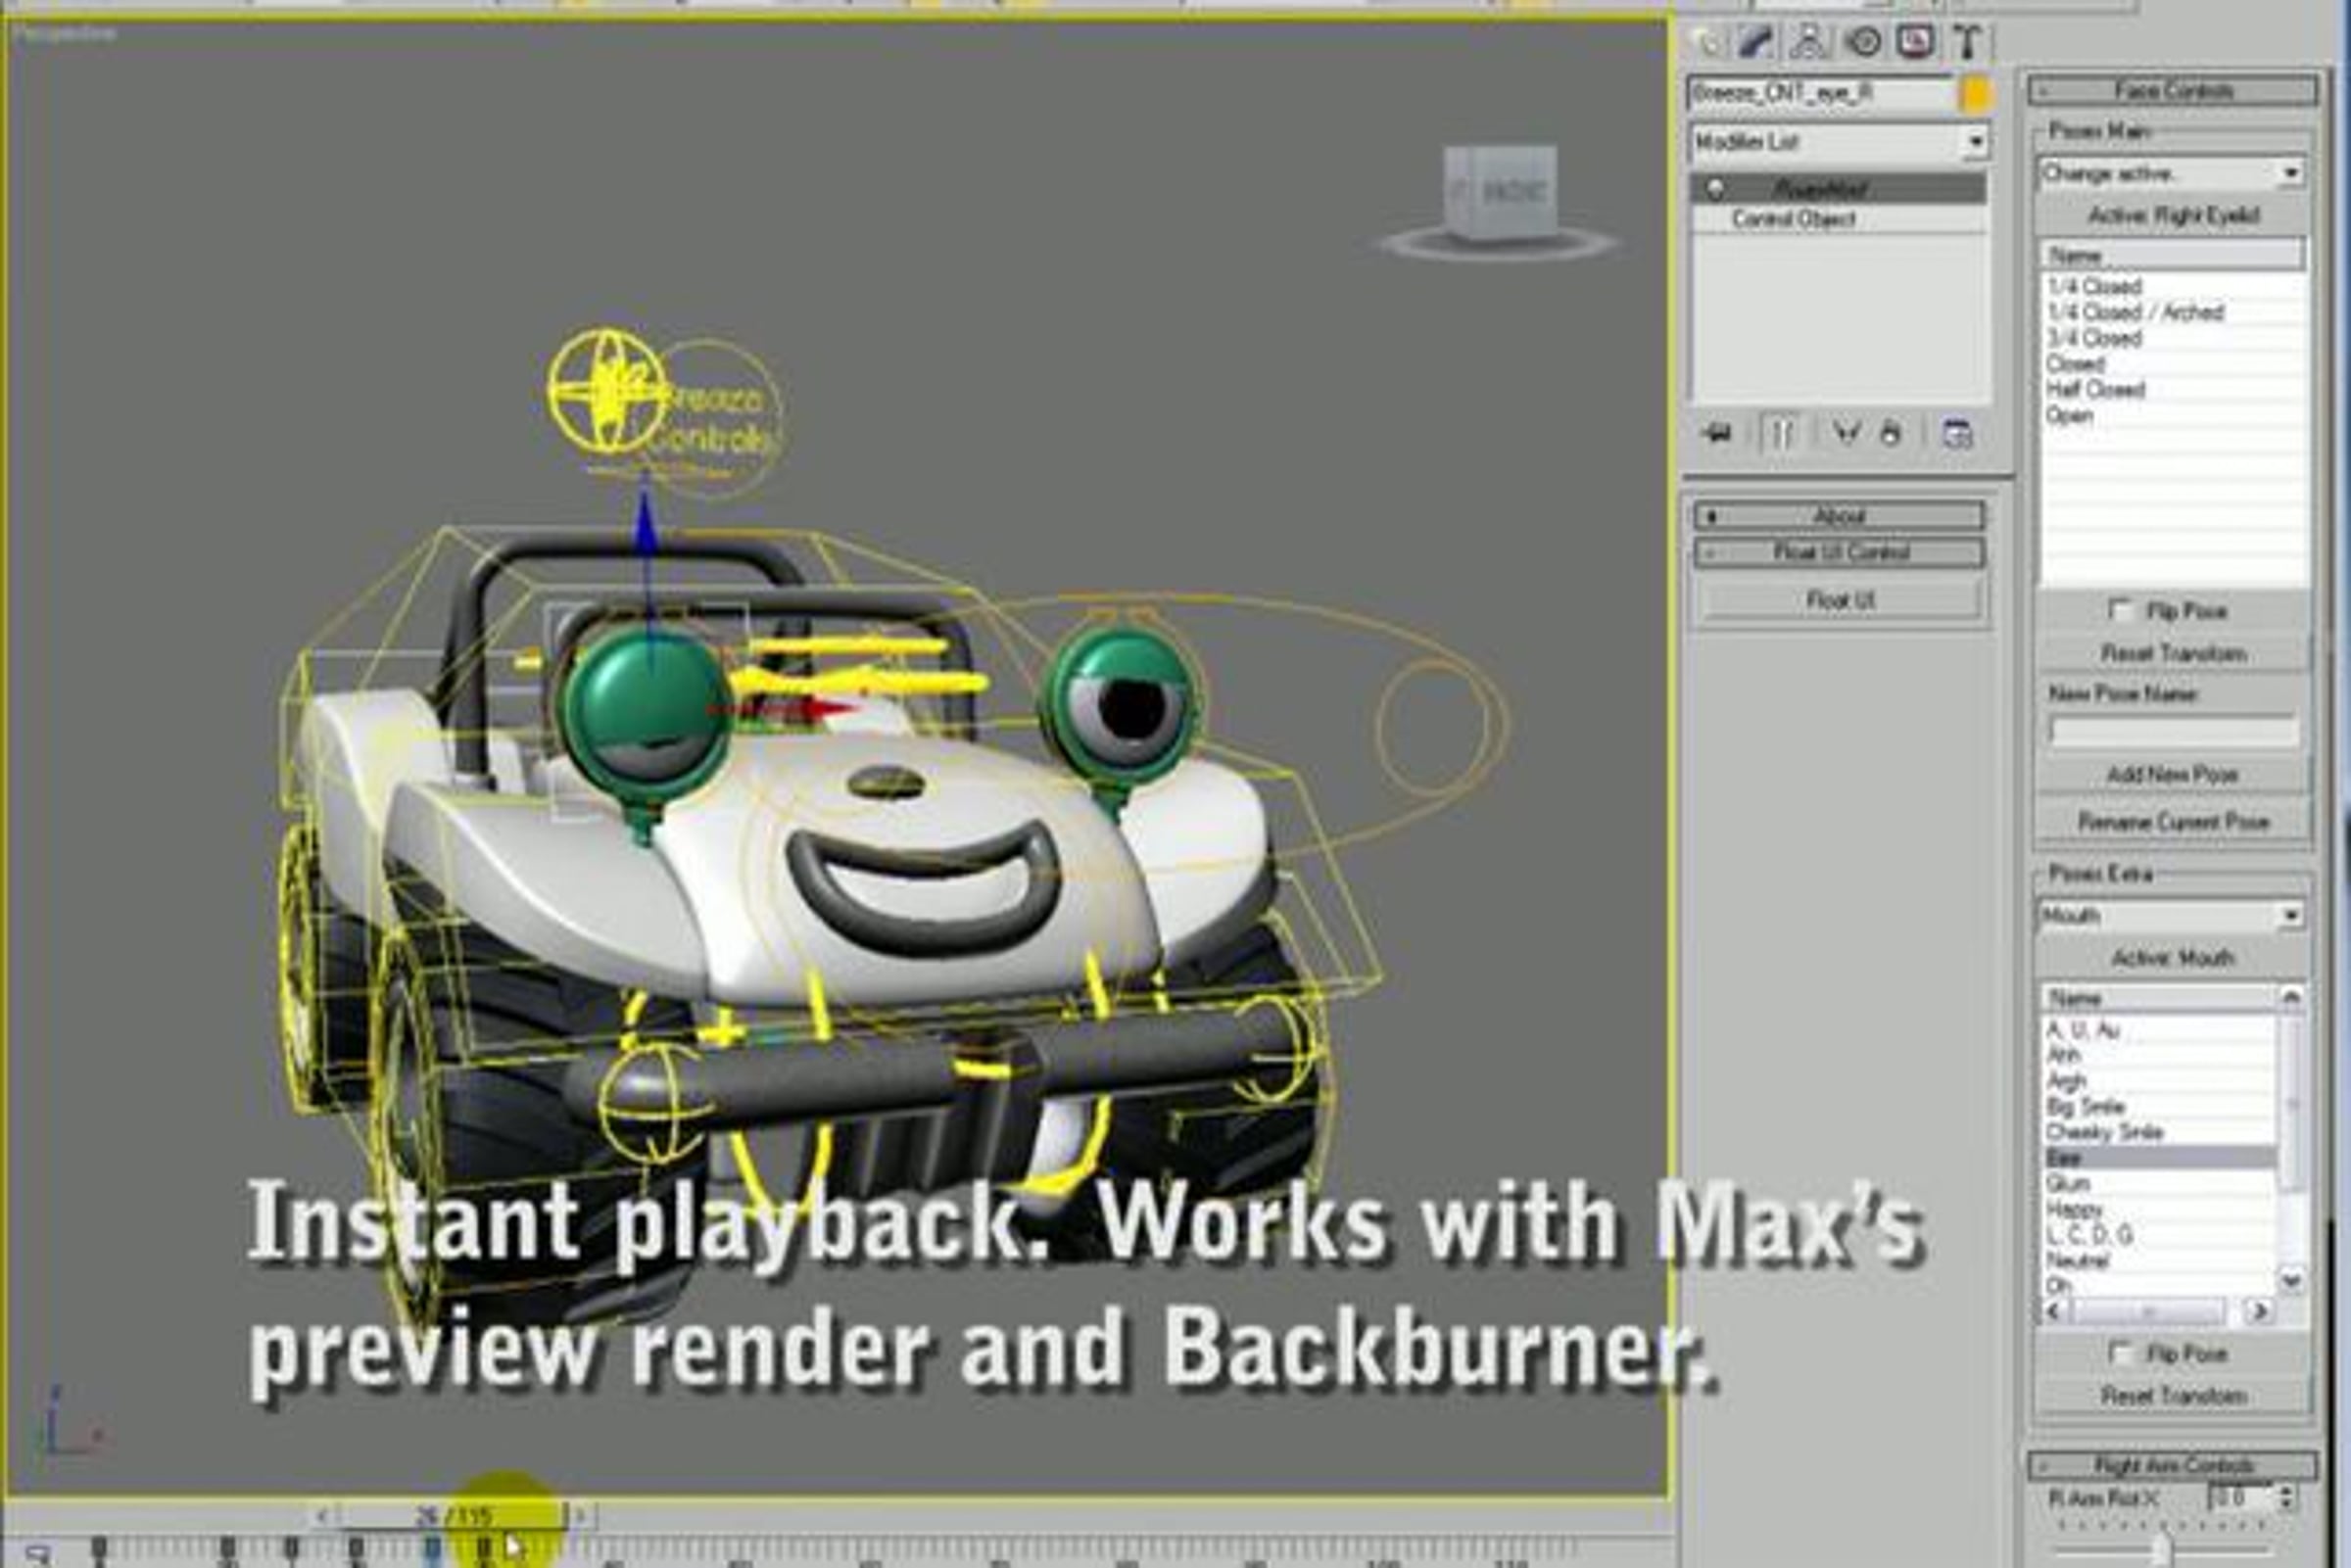This screenshot has width=2351, height=1568.
Task: Select the '1/4 Closed' eyelid pose
Action: point(2172,286)
